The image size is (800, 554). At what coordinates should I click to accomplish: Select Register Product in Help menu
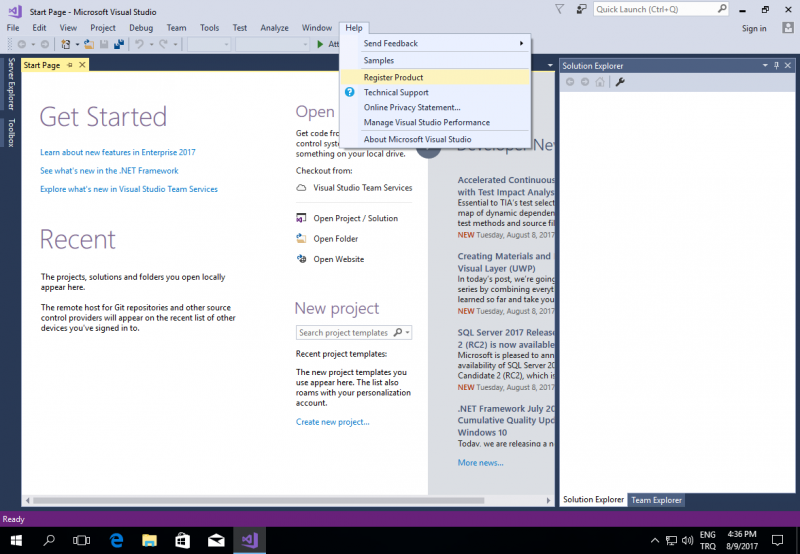click(x=435, y=77)
